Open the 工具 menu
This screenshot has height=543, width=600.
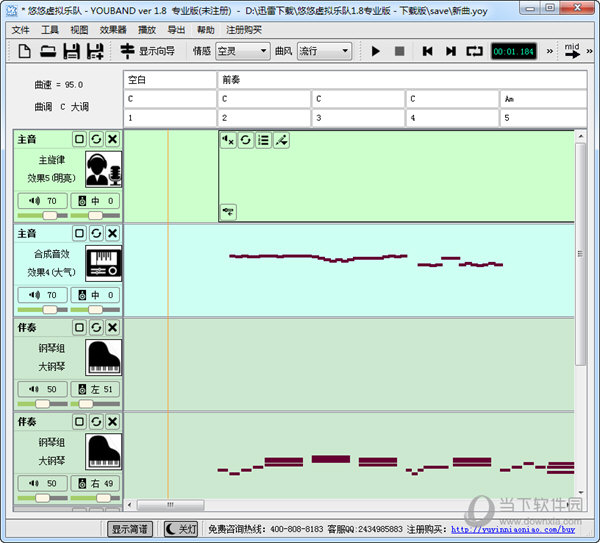pyautogui.click(x=50, y=30)
